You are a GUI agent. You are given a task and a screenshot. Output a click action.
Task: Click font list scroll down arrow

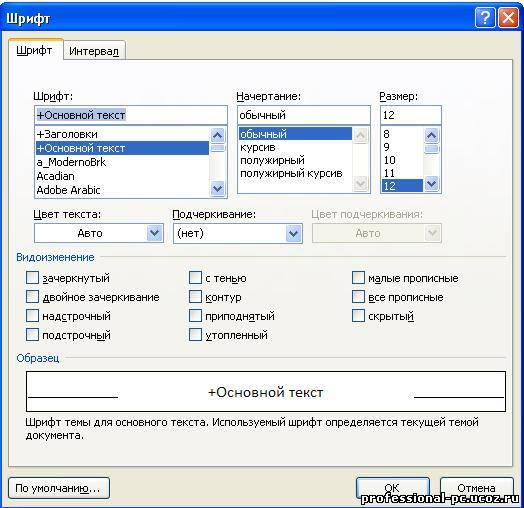218,189
